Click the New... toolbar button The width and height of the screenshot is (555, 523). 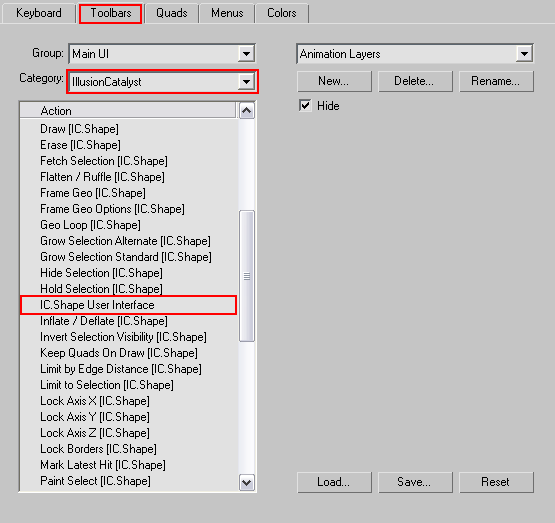334,81
